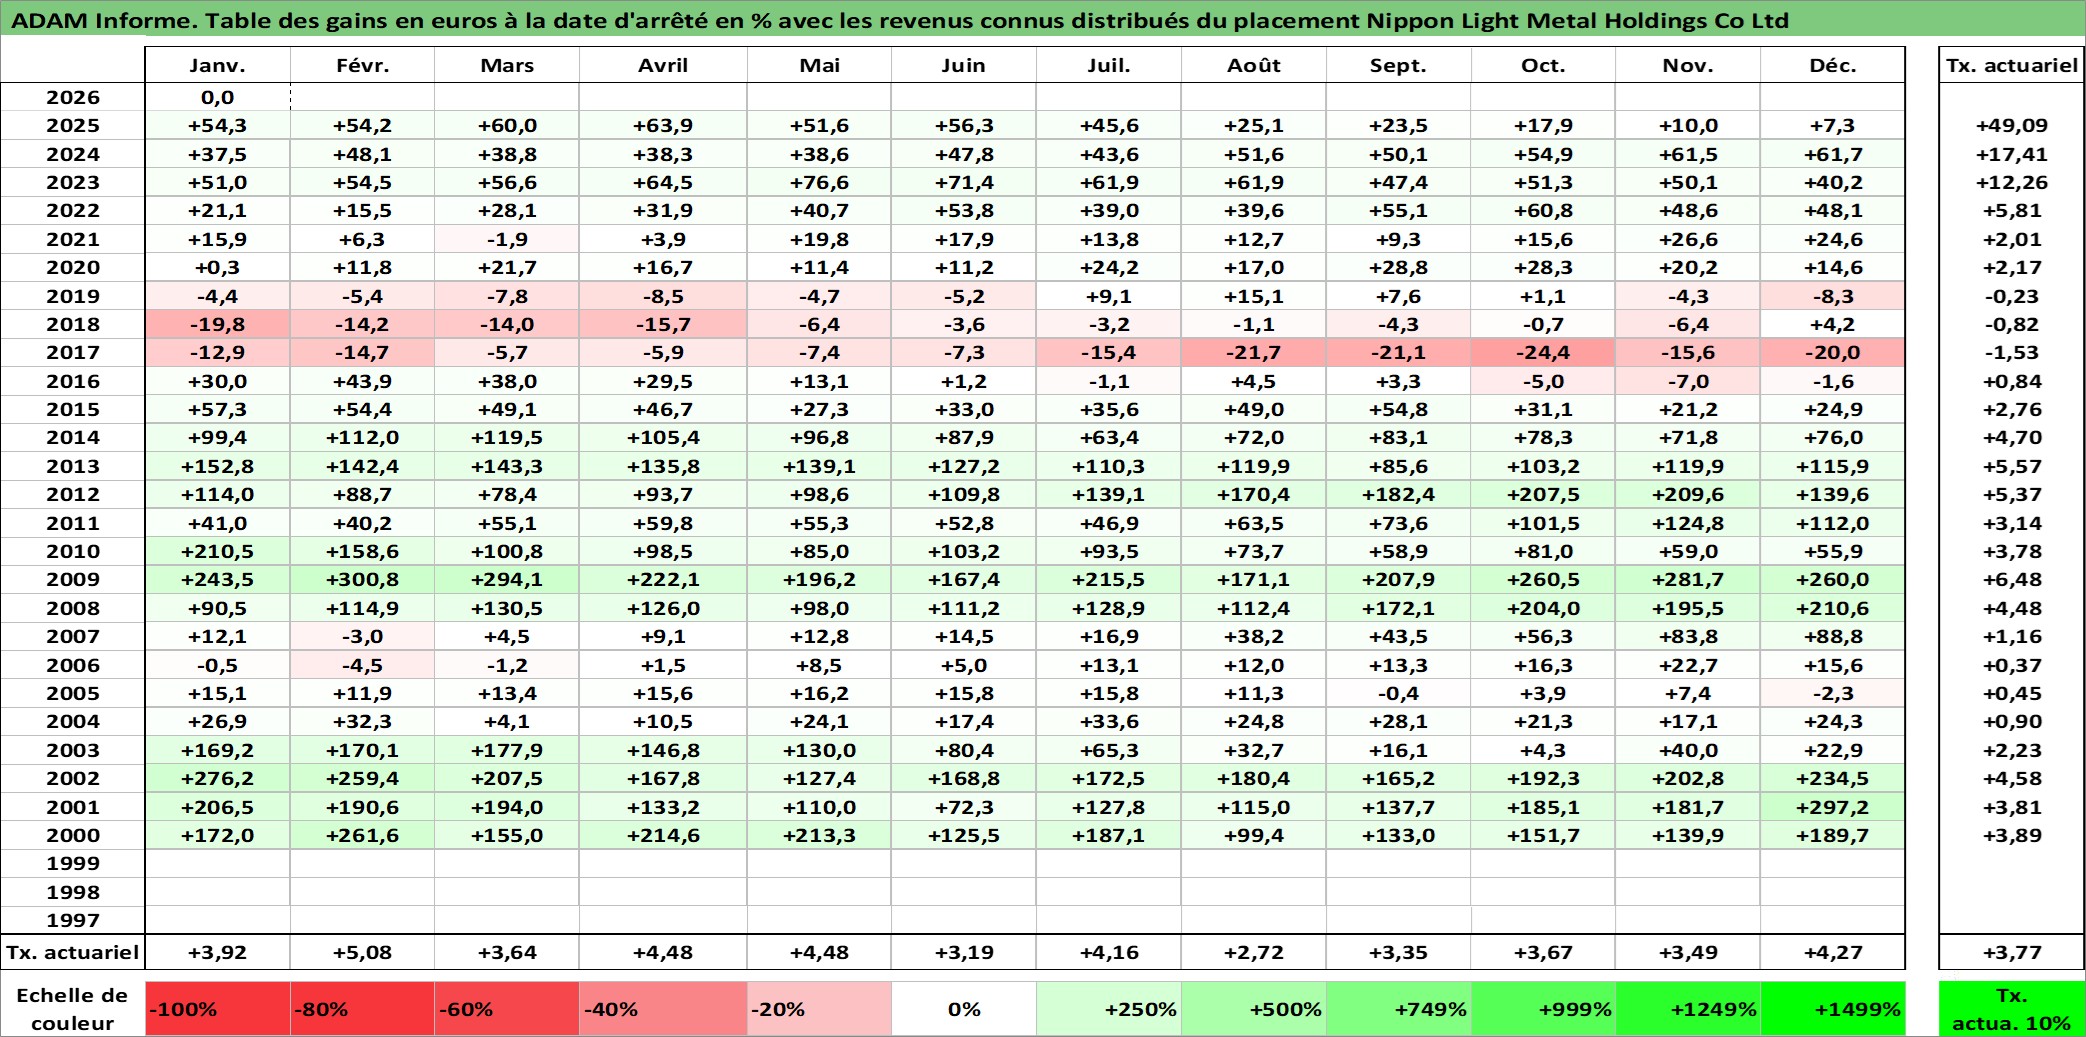The image size is (2086, 1037).
Task: Click the Janv. column header
Action: click(x=218, y=65)
